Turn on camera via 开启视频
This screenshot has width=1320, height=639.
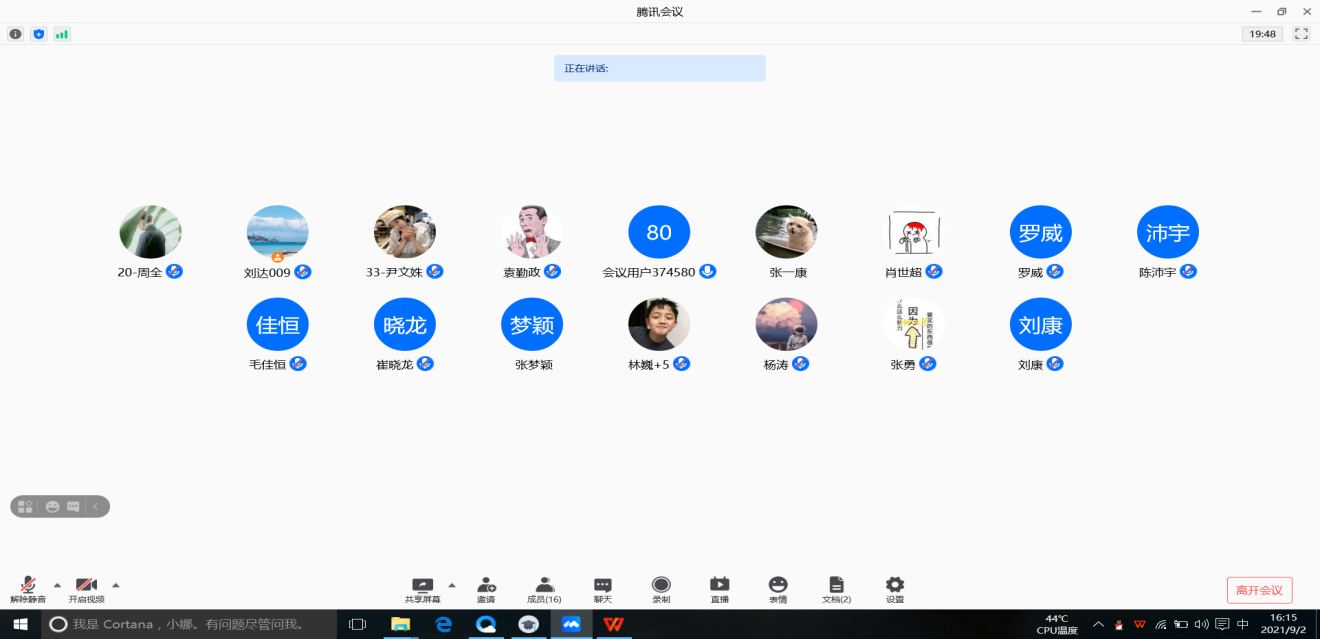[86, 588]
